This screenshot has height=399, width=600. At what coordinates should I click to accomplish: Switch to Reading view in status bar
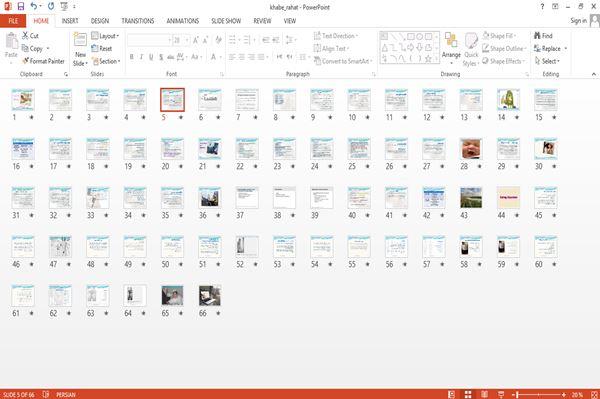tap(484, 394)
